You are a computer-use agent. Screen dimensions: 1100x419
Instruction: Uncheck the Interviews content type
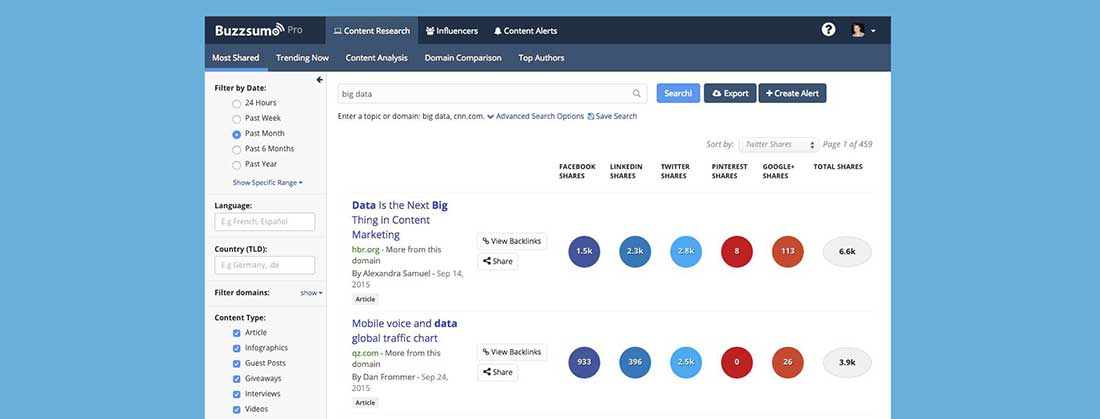pyautogui.click(x=236, y=394)
